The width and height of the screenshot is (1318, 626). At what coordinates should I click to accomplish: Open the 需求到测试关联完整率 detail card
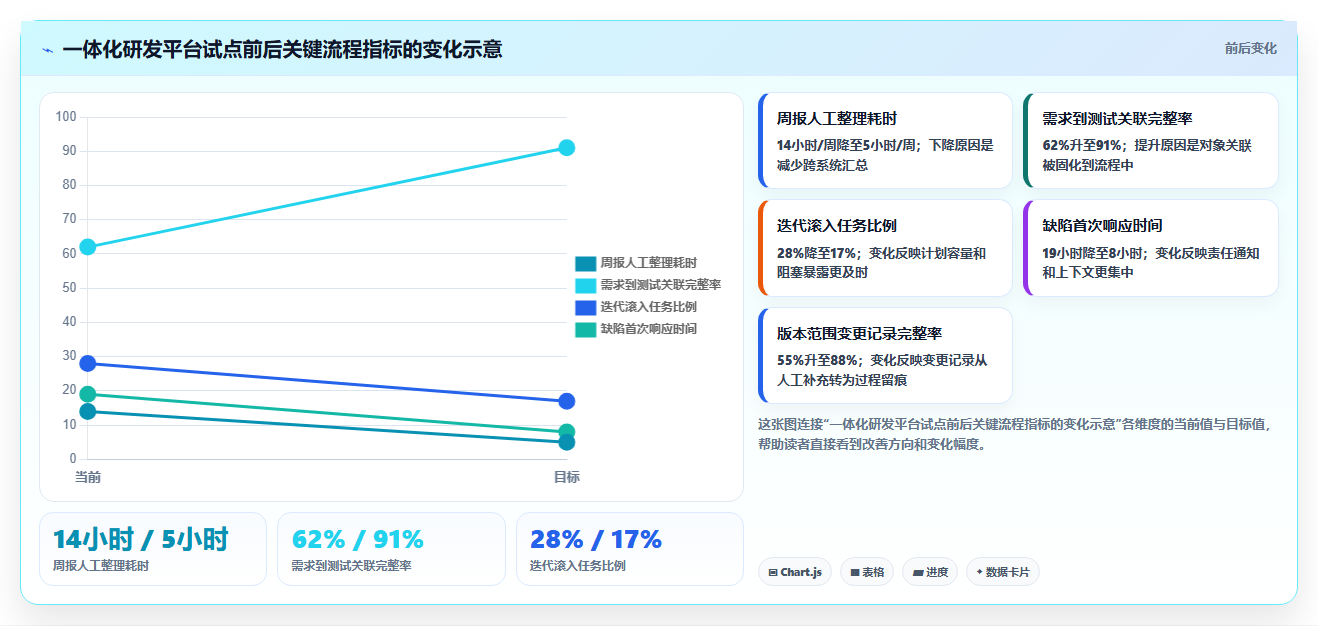1151,141
